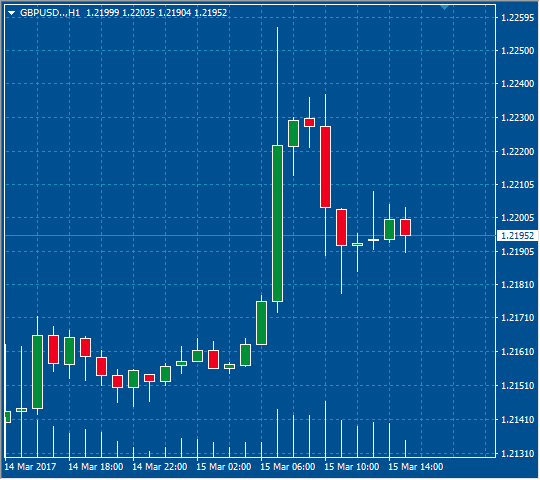Click the 15 Mar 14:00 time label
This screenshot has width=540, height=480.
[416, 467]
